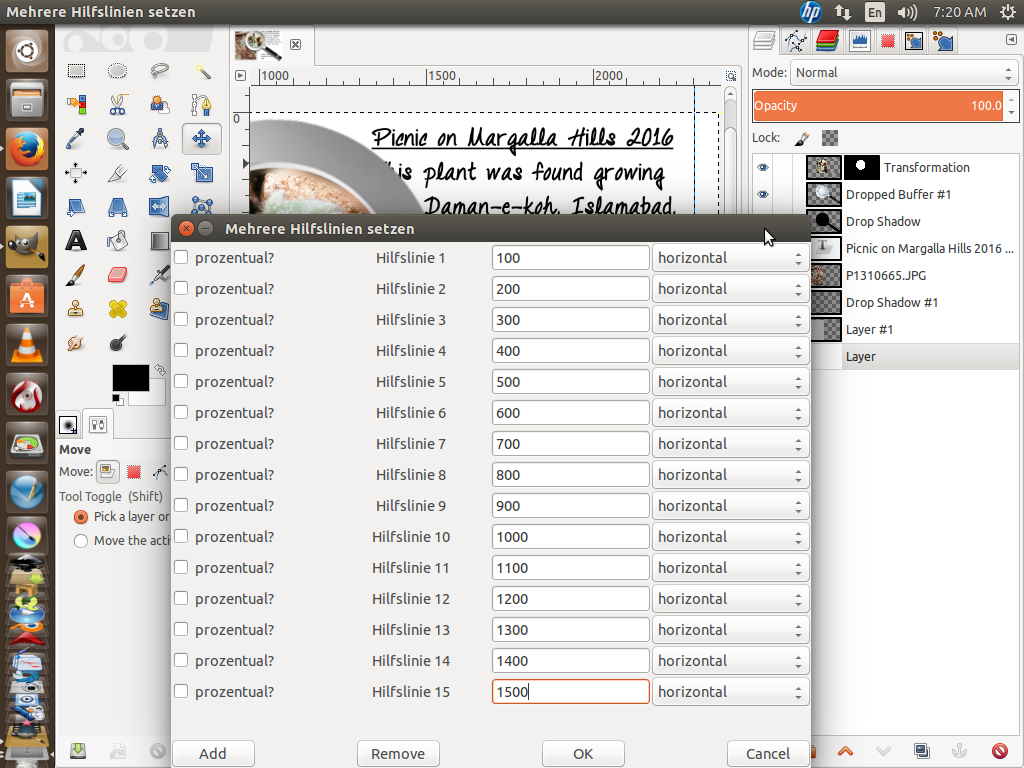Switch to the Channels dock tab
The image size is (1024, 768).
click(827, 41)
